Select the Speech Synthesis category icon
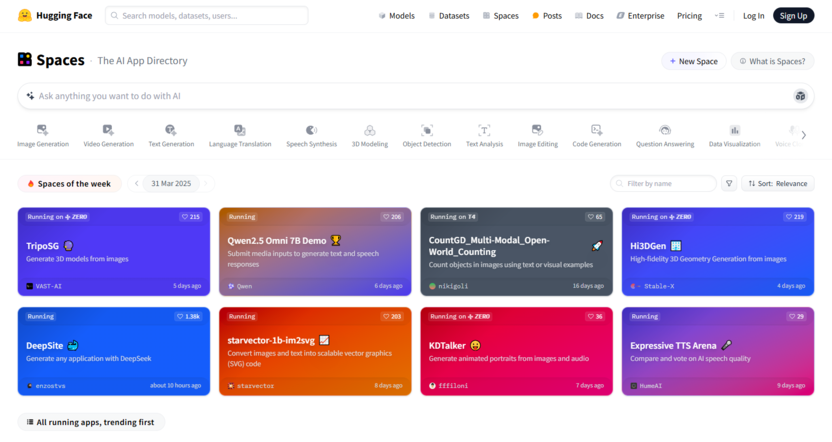 click(x=311, y=131)
